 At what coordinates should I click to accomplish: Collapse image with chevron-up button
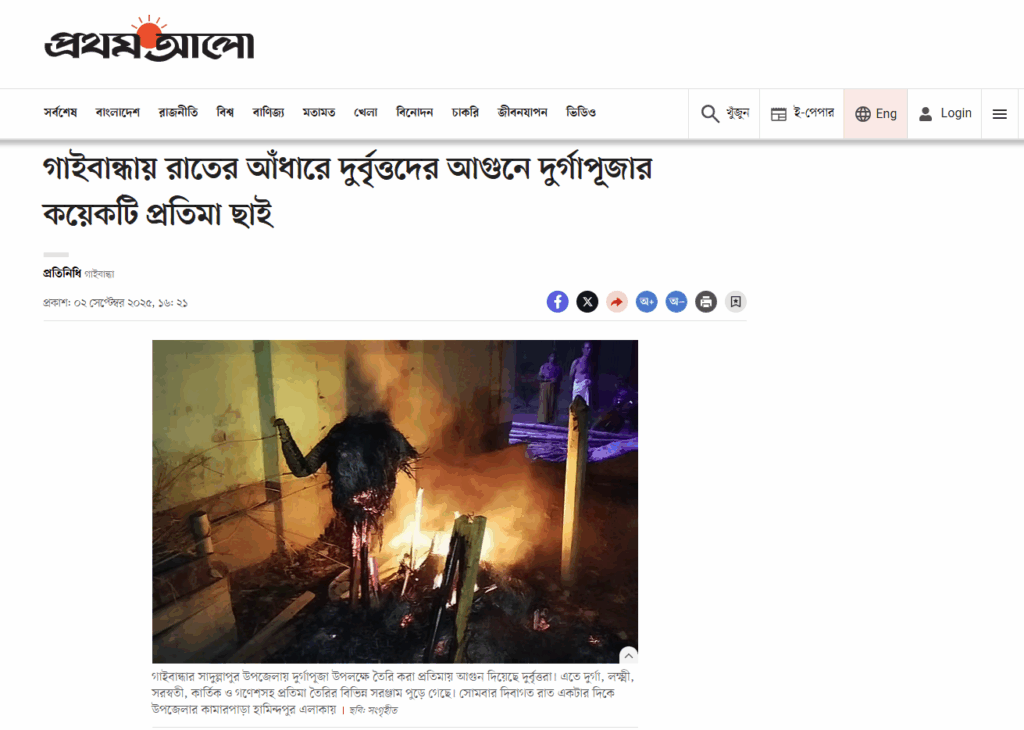tap(628, 655)
